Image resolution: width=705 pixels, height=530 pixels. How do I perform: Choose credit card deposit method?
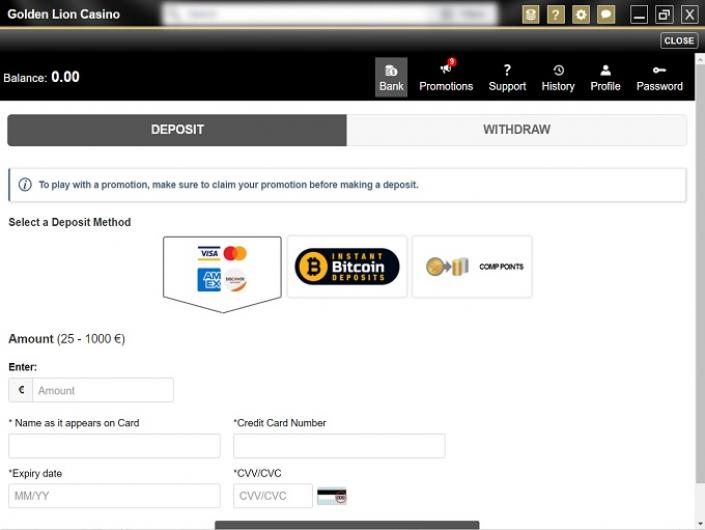point(222,268)
